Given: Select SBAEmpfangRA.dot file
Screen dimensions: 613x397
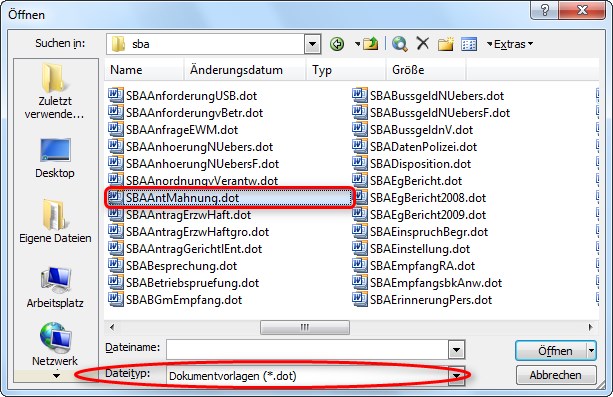Looking at the screenshot, I should pyautogui.click(x=414, y=266).
